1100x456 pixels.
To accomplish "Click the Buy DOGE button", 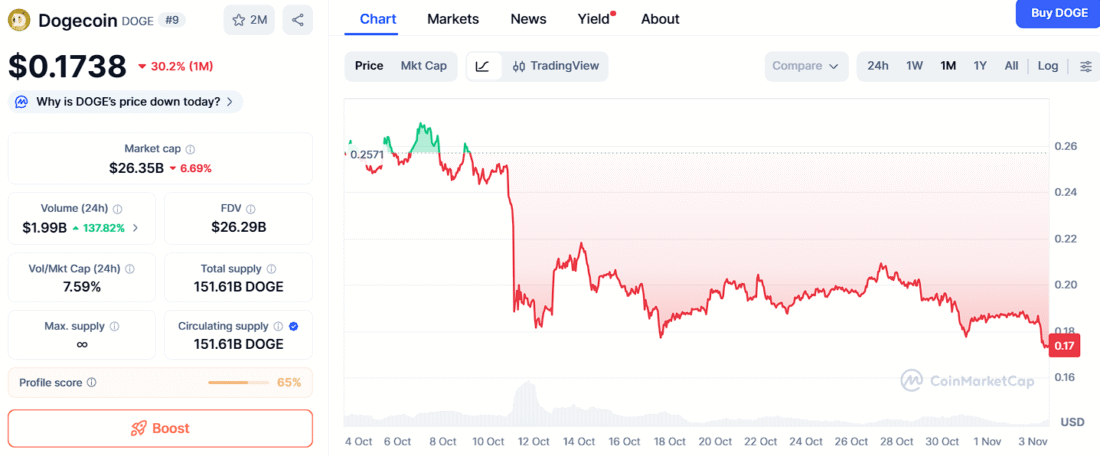I will [1058, 13].
